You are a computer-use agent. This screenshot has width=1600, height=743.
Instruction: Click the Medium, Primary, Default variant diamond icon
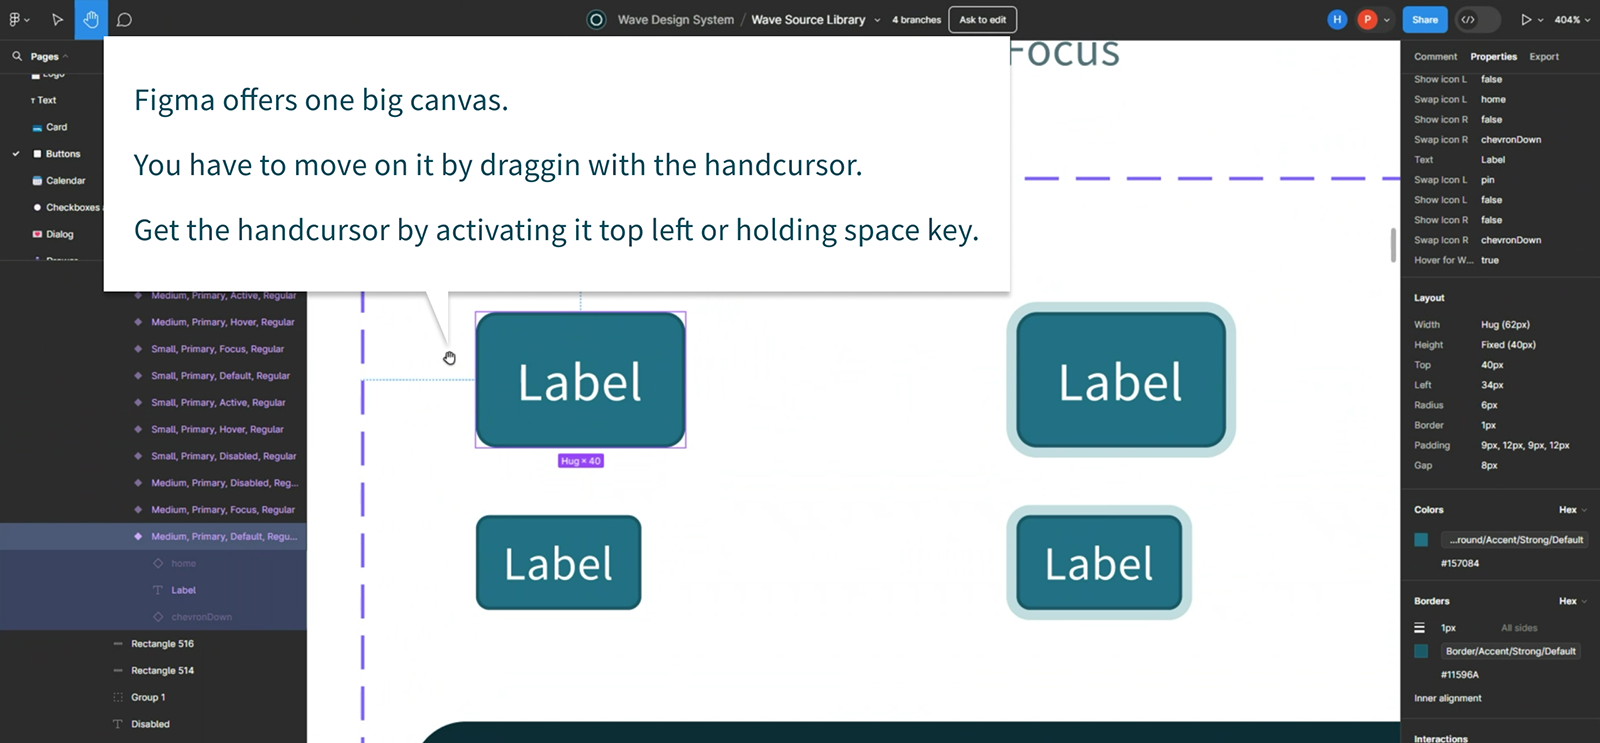tap(138, 536)
